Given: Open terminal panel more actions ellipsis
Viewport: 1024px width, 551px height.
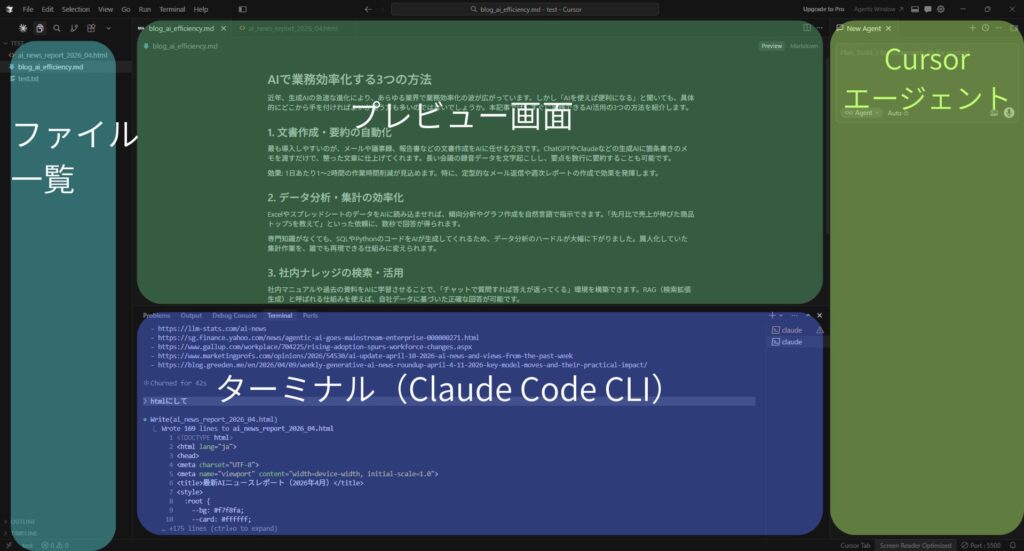Looking at the screenshot, I should pyautogui.click(x=795, y=315).
